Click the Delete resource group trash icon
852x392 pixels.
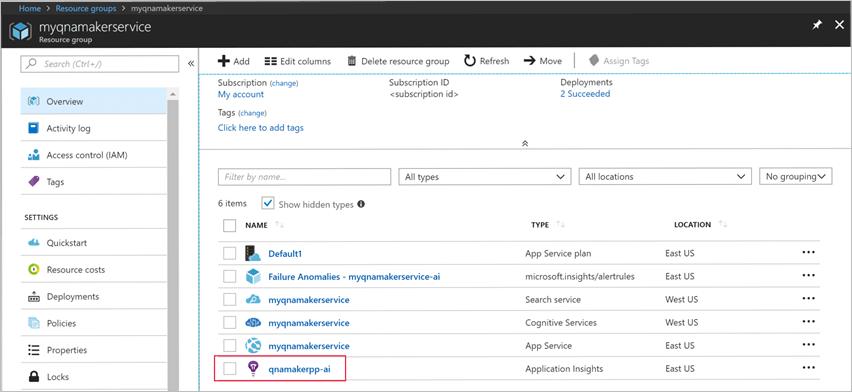352,61
